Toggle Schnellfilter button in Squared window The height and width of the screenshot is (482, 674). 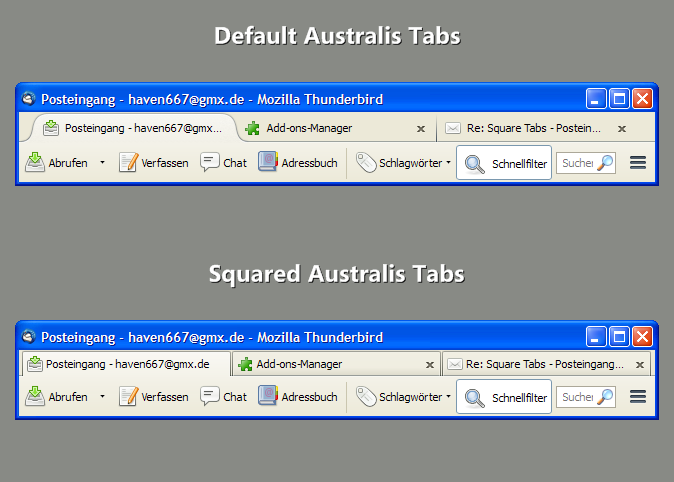pos(504,396)
